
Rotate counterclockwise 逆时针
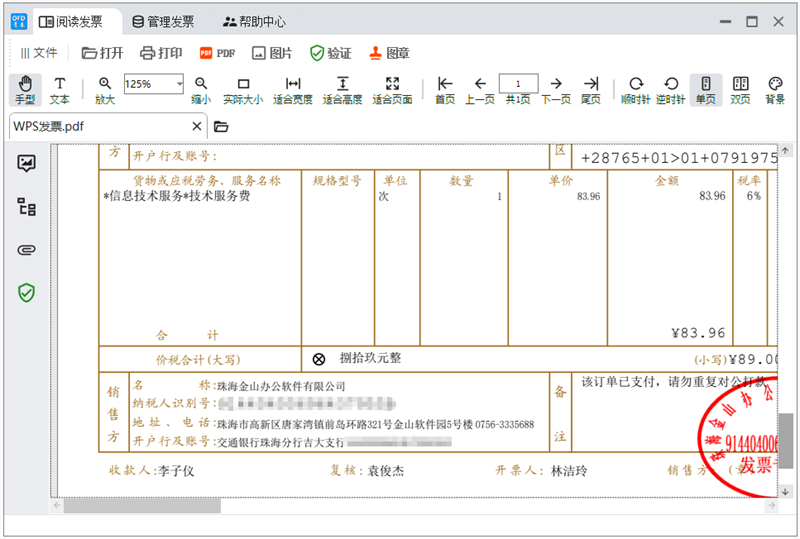(x=671, y=90)
